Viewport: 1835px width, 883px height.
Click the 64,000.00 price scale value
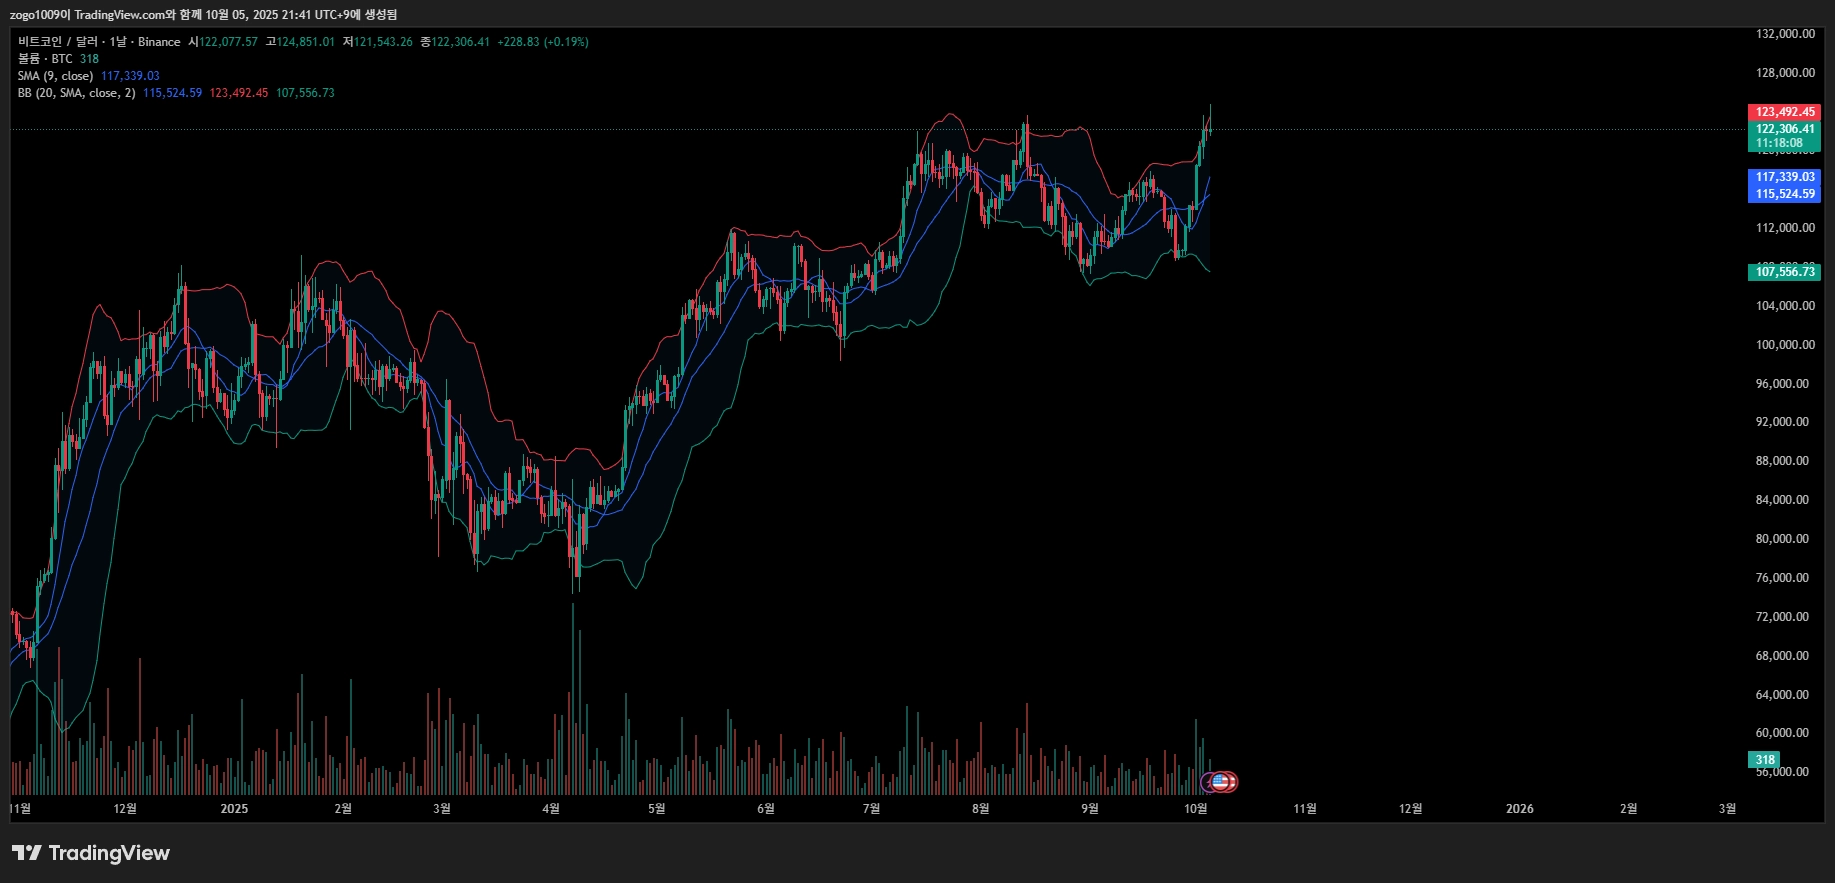tap(1782, 695)
